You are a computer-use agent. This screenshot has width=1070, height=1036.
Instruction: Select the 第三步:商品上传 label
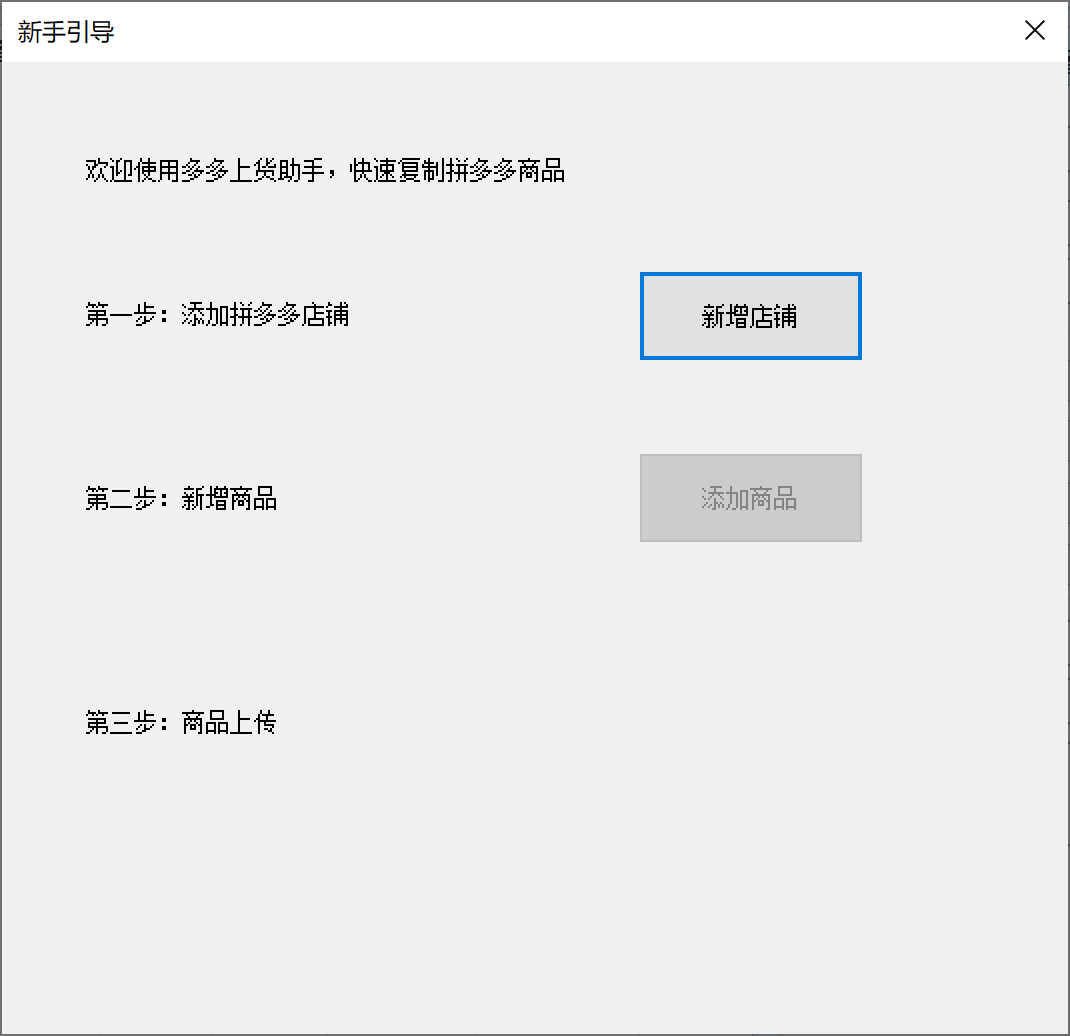coord(181,722)
